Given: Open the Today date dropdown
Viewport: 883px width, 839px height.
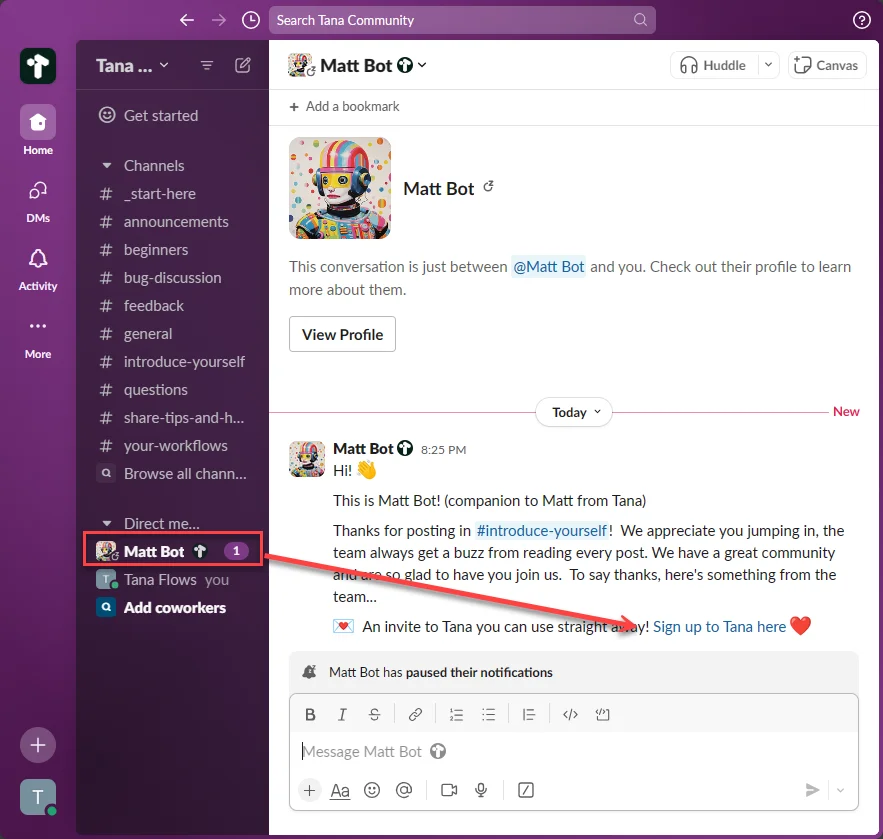Looking at the screenshot, I should (574, 412).
